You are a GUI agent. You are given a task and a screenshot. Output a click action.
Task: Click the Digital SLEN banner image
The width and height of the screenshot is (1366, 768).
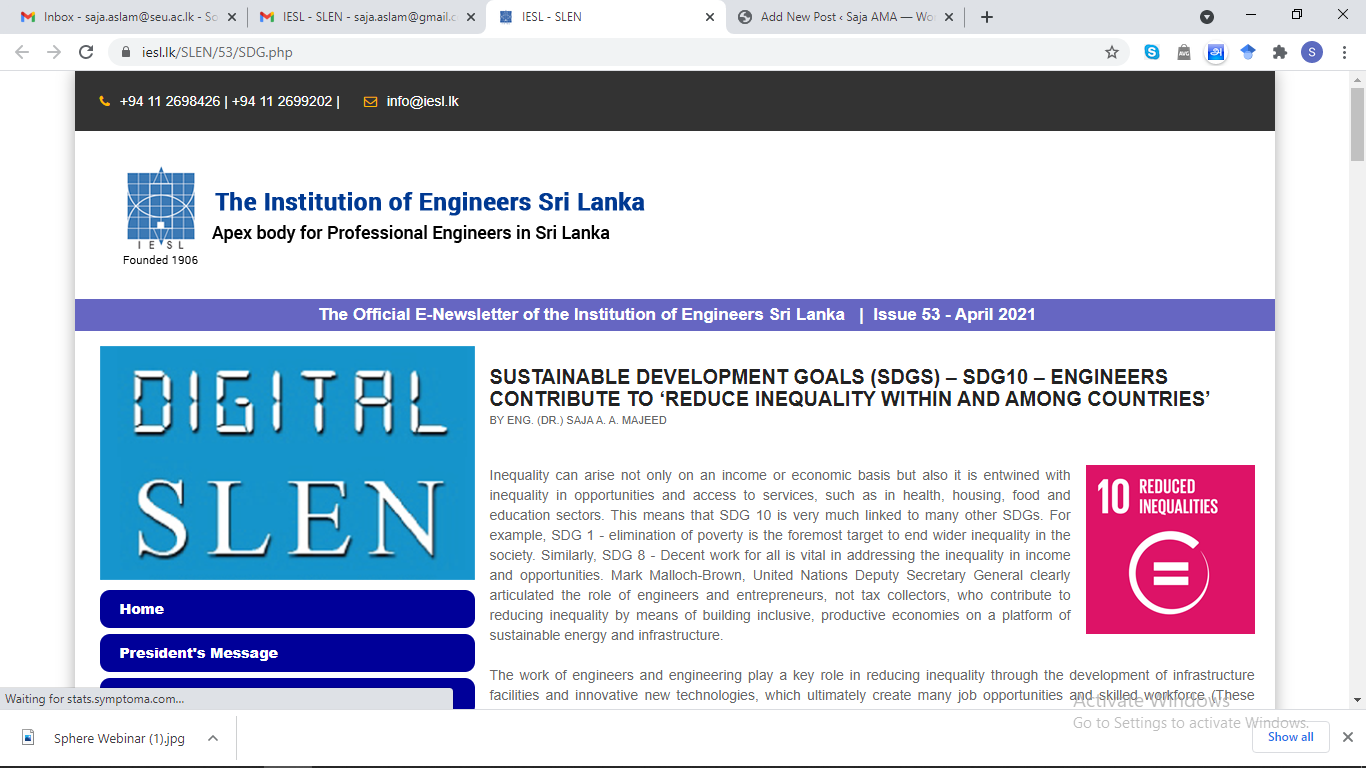pos(287,463)
